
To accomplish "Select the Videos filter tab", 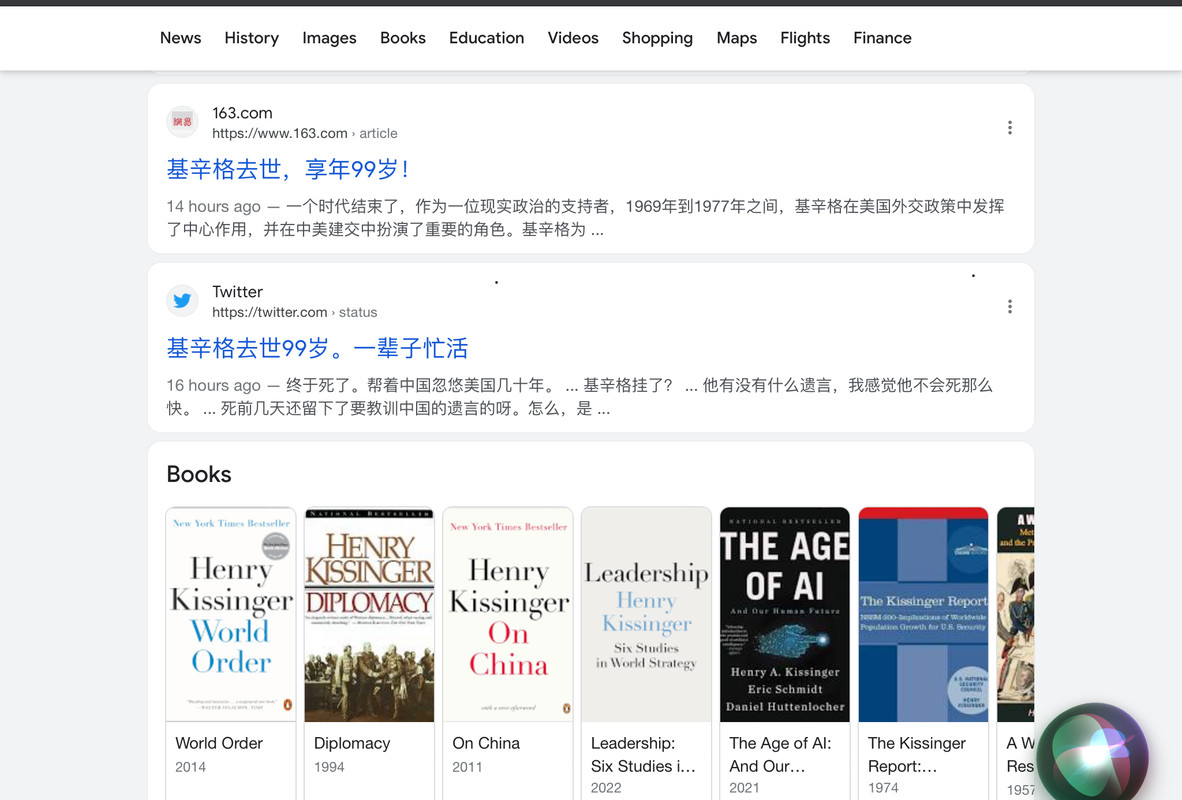I will point(573,38).
